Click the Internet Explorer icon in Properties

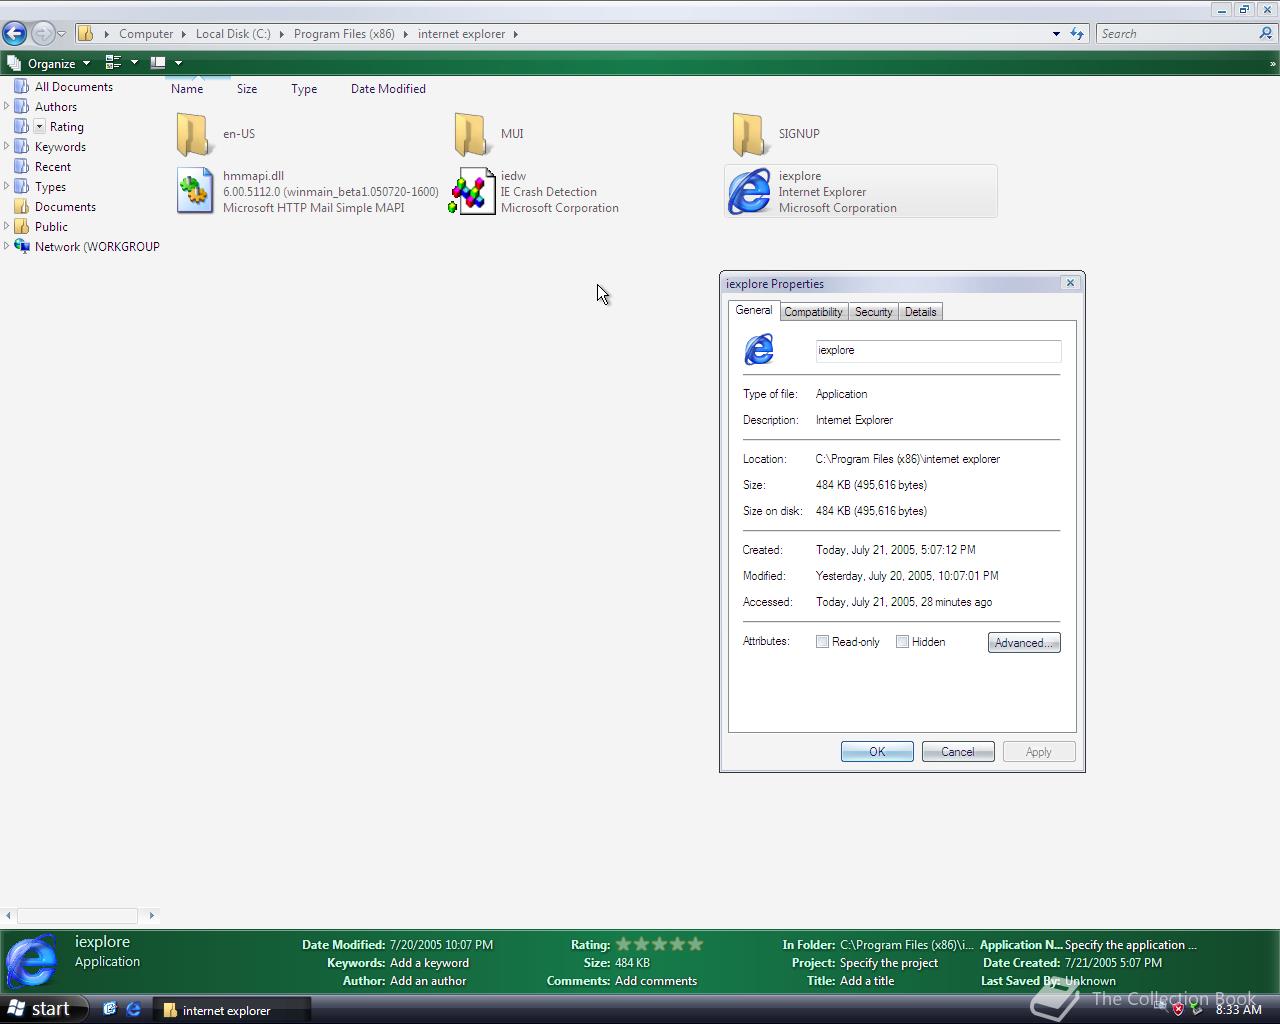pos(759,349)
